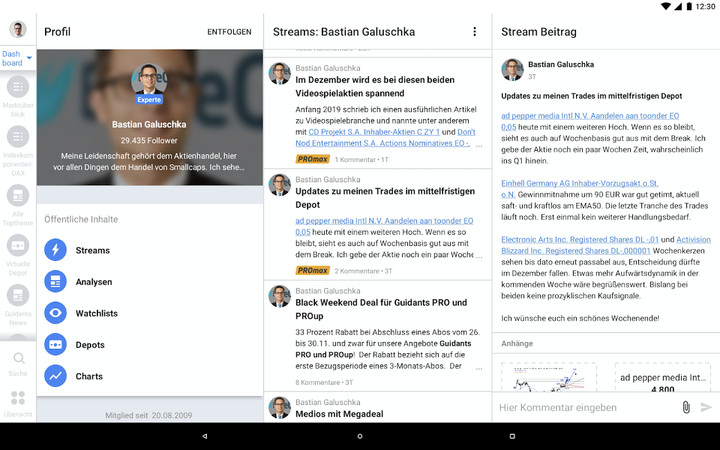Click the send comment arrow icon
720x450 pixels.
706,407
